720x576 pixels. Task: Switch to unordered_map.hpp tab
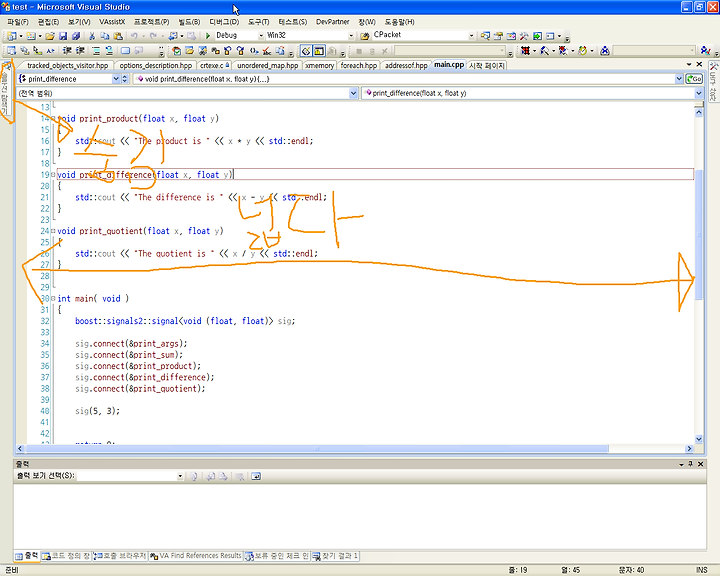point(268,65)
